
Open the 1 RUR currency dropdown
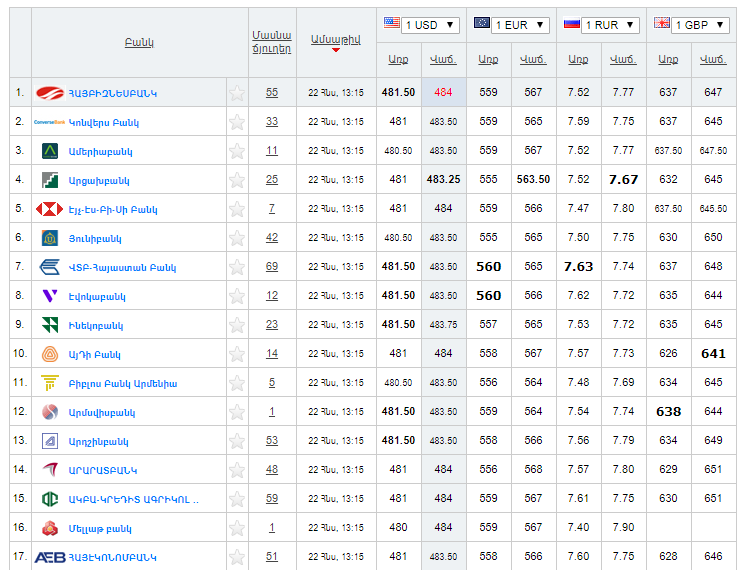[x=611, y=25]
